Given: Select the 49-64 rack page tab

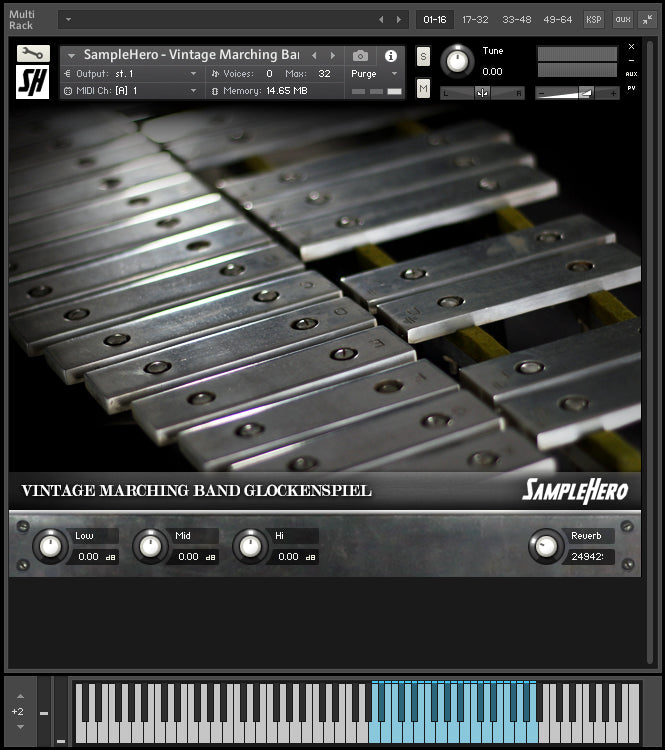Looking at the screenshot, I should (558, 20).
